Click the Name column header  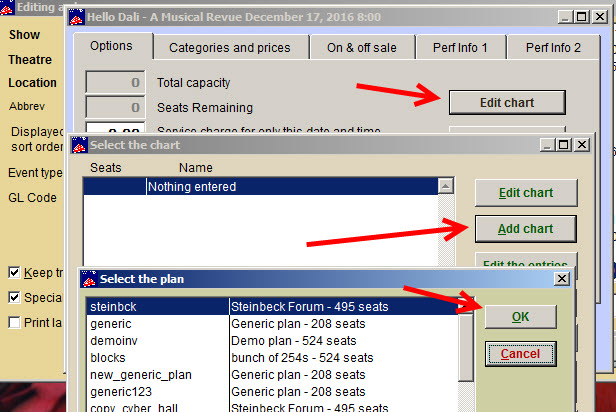click(196, 168)
